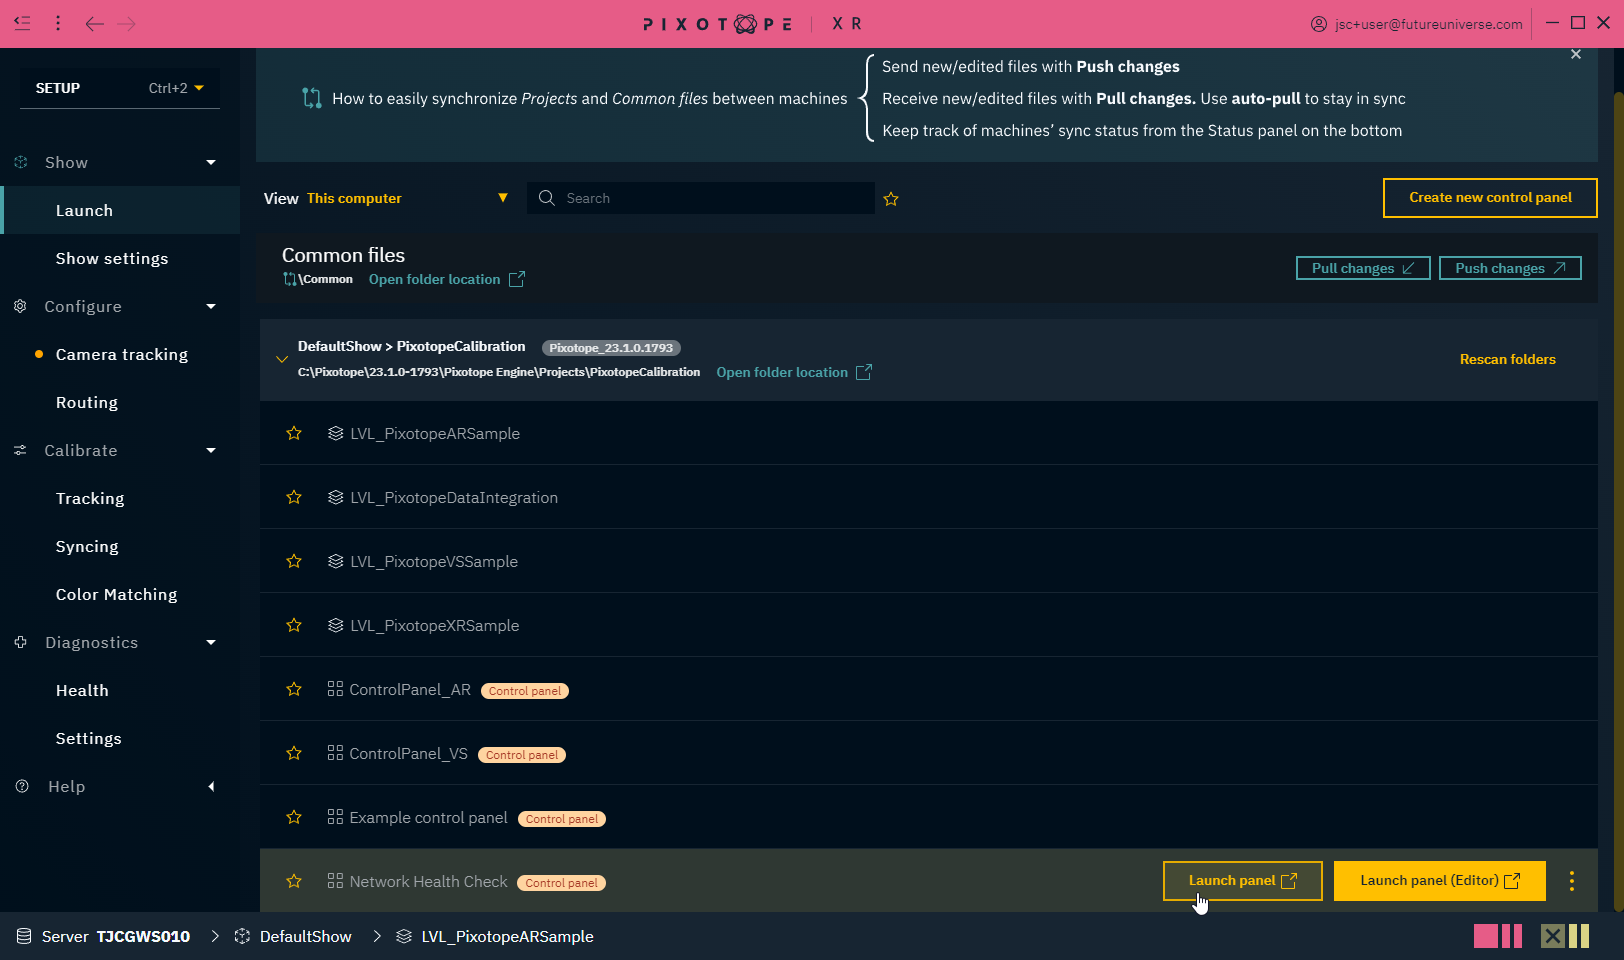Screen dimensions: 1624x960
Task: Select the ControlPanel_VS row
Action: (x=929, y=753)
